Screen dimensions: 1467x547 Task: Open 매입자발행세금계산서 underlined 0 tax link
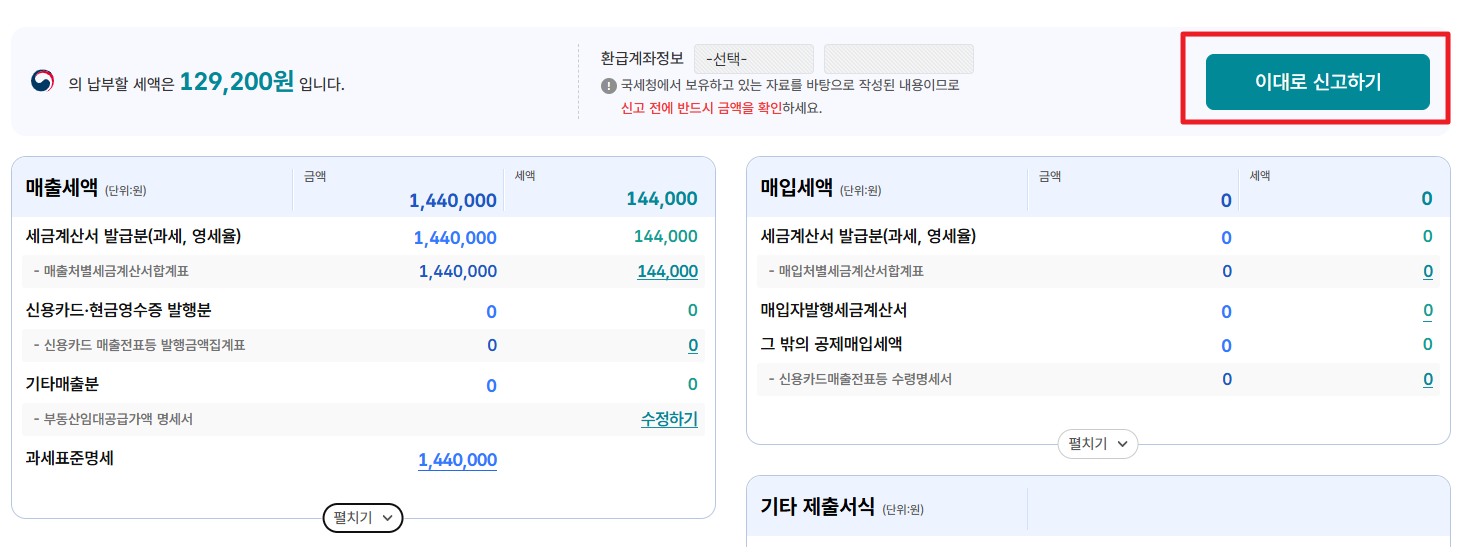[x=1428, y=311]
